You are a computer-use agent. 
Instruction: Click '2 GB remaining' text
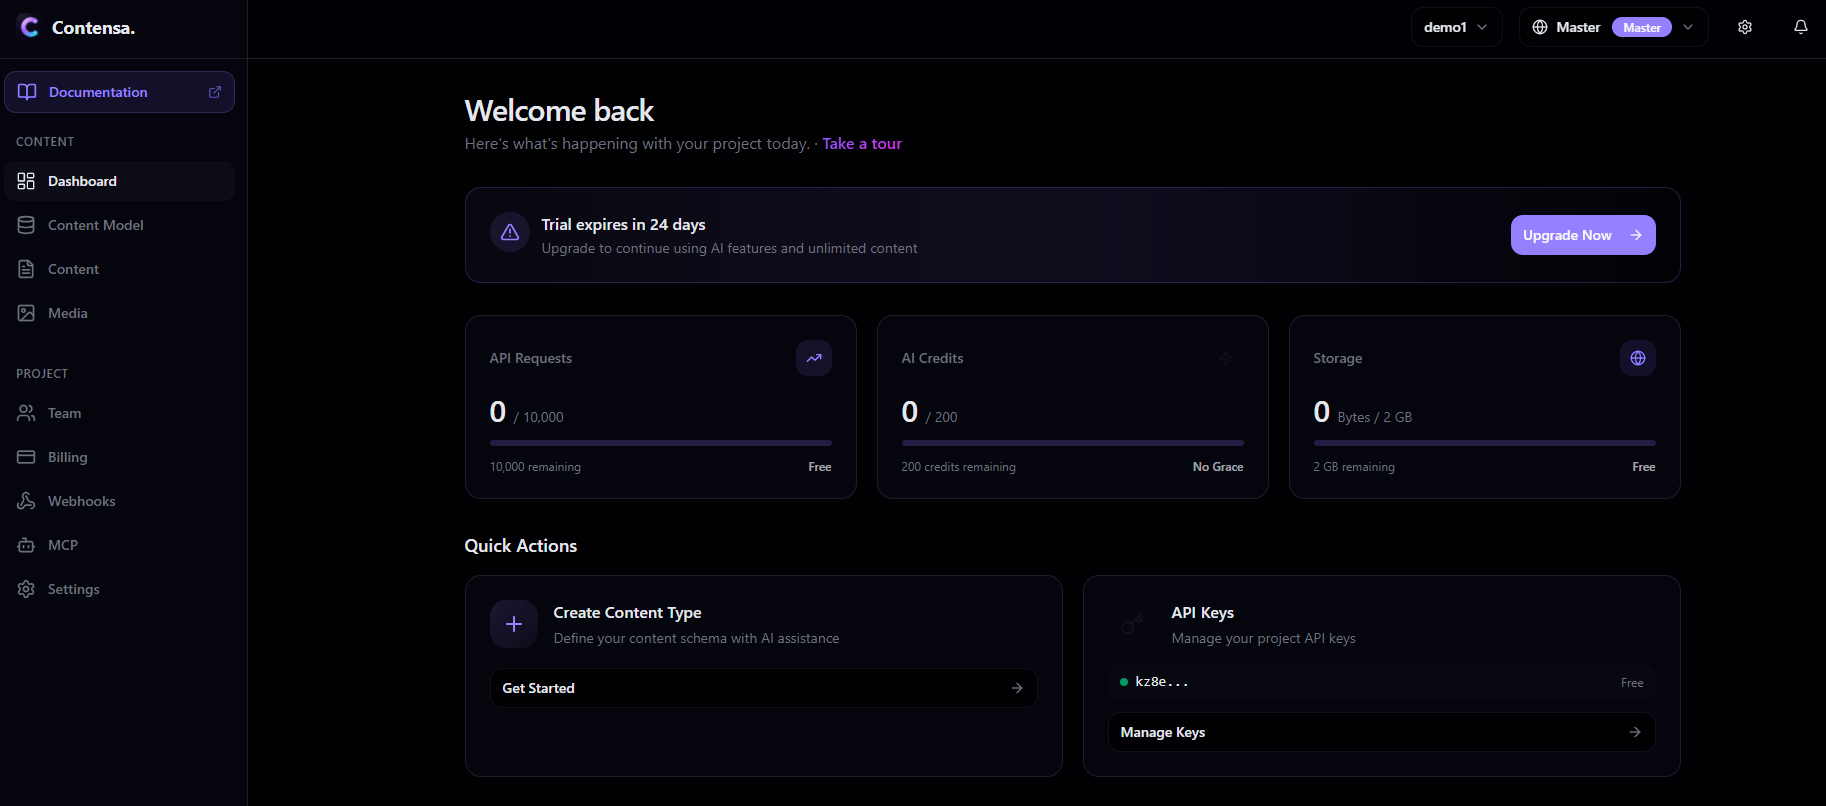tap(1354, 467)
